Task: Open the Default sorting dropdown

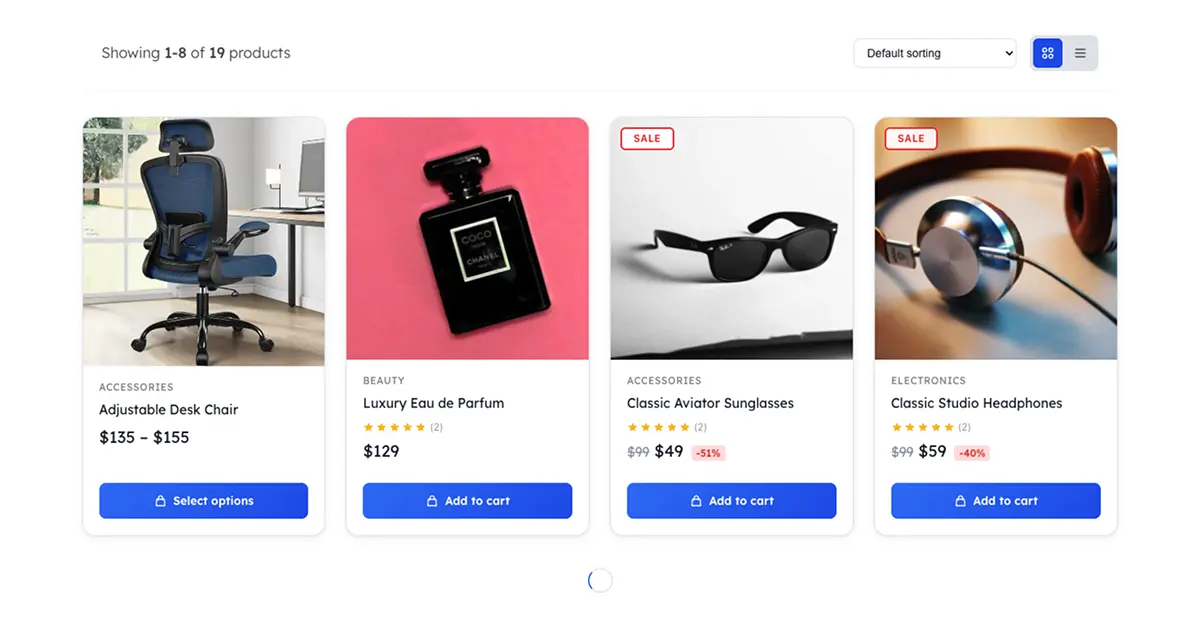Action: 935,53
